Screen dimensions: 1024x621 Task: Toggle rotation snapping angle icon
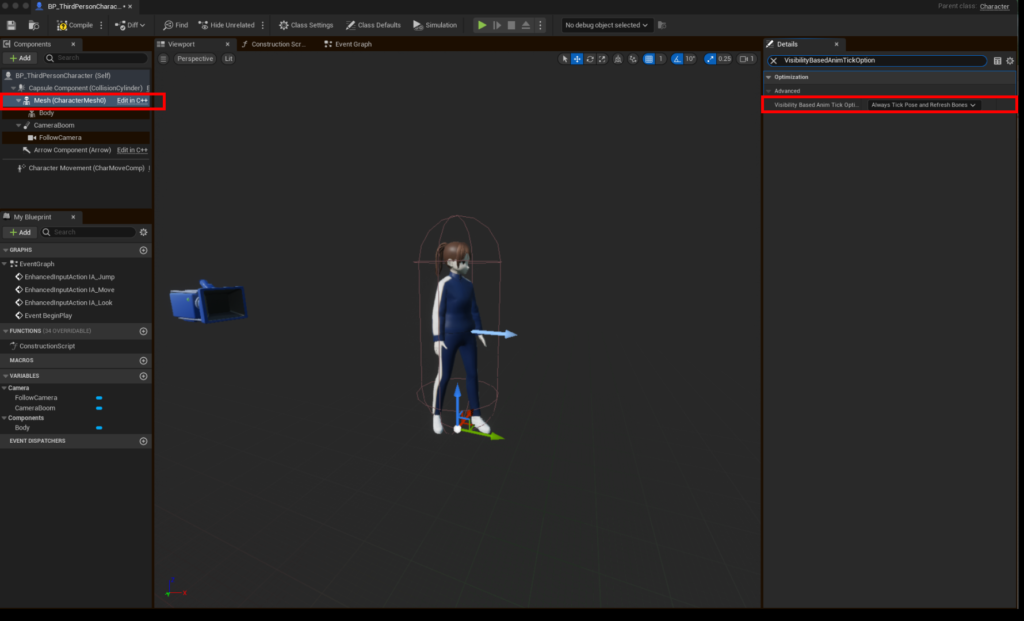coord(677,59)
